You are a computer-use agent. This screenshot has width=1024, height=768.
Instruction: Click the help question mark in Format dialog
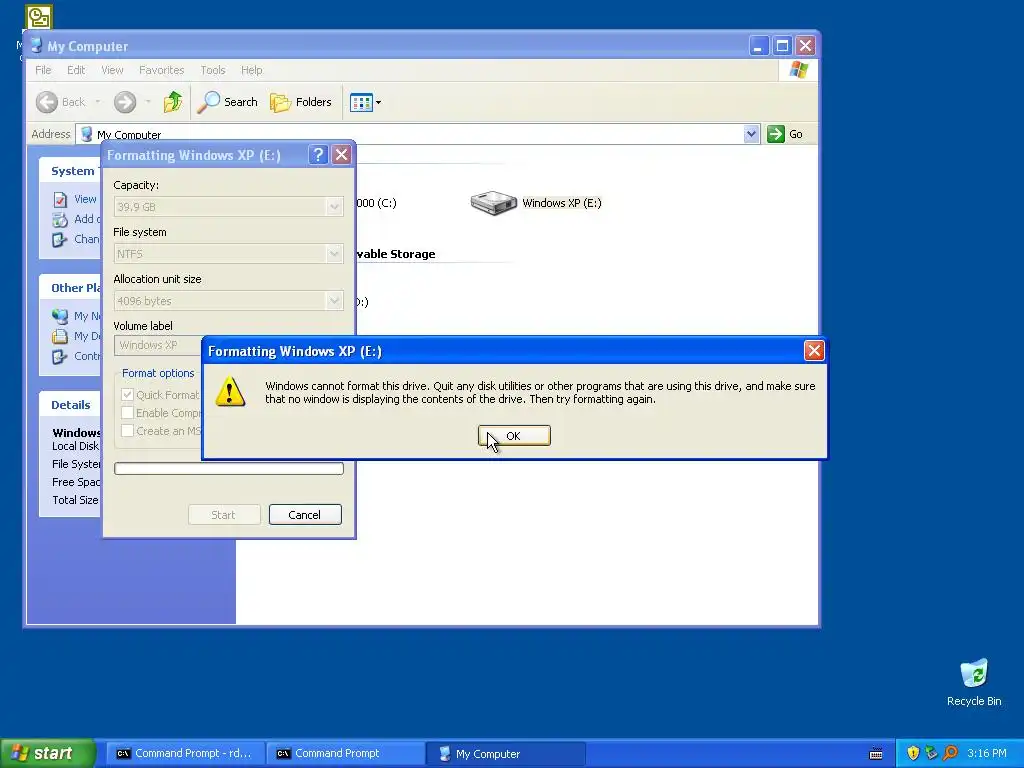(317, 155)
